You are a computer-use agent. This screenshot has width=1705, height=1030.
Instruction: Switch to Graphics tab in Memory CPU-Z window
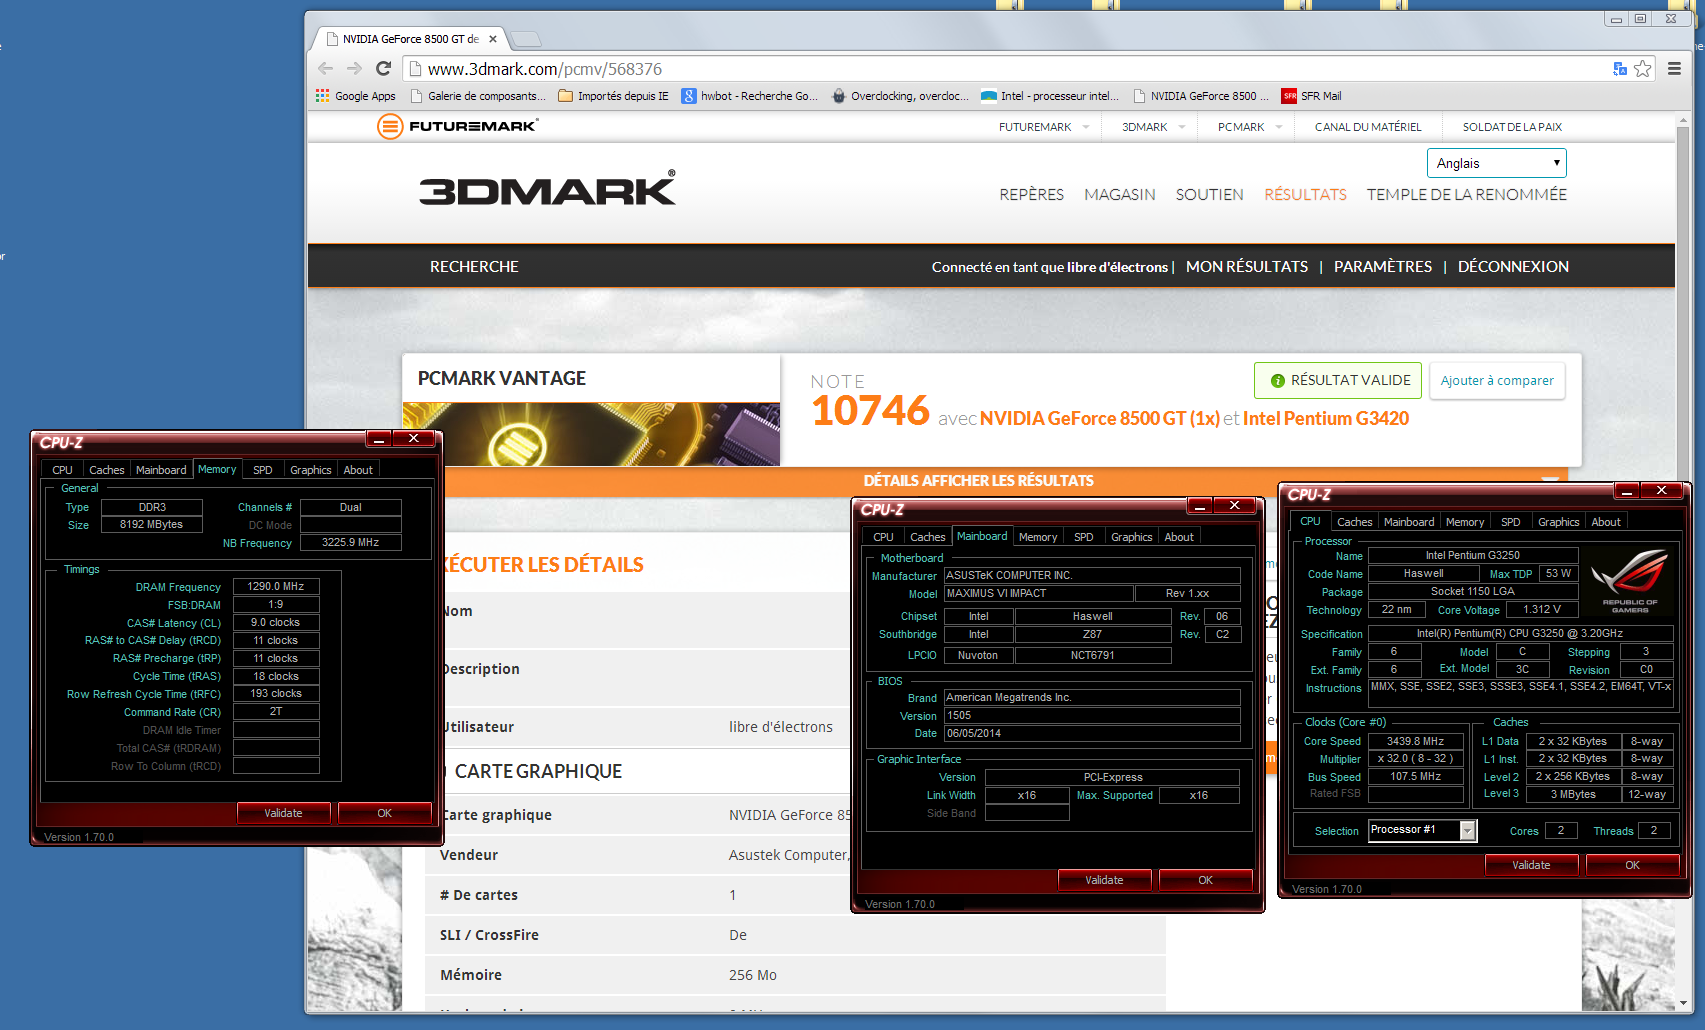click(310, 470)
